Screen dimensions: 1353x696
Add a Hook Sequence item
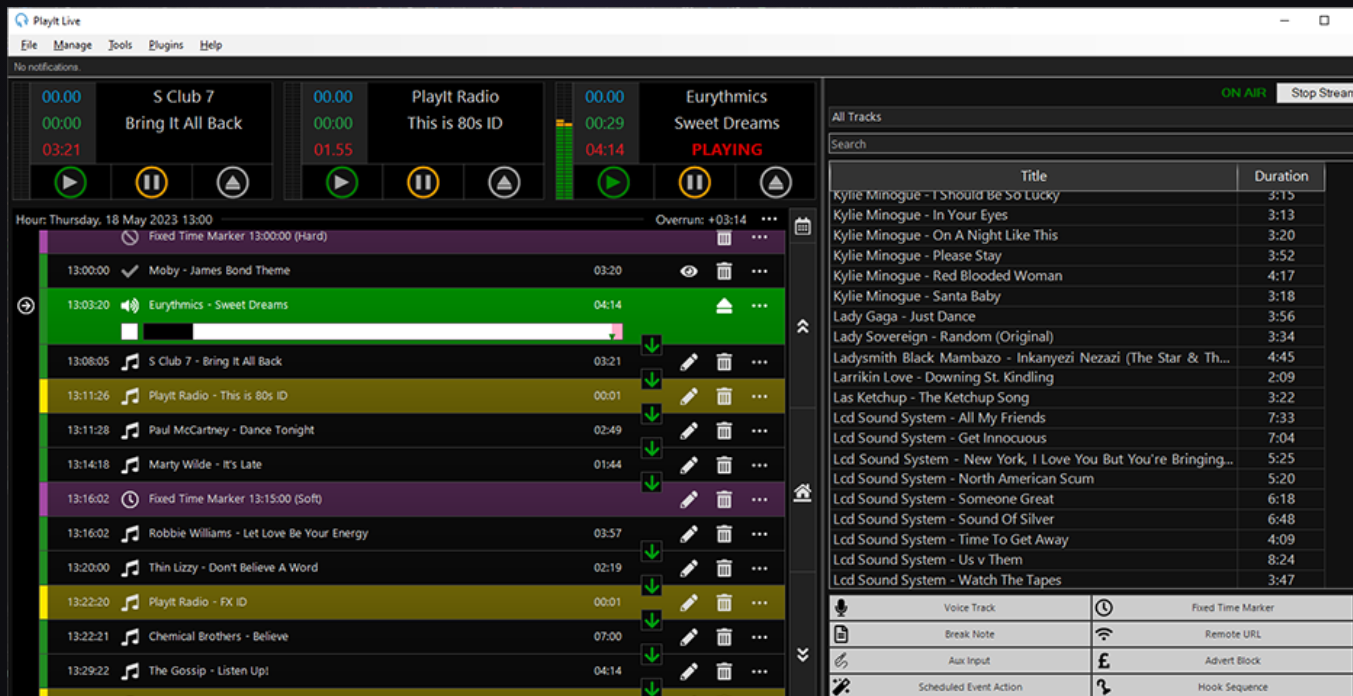[1232, 686]
